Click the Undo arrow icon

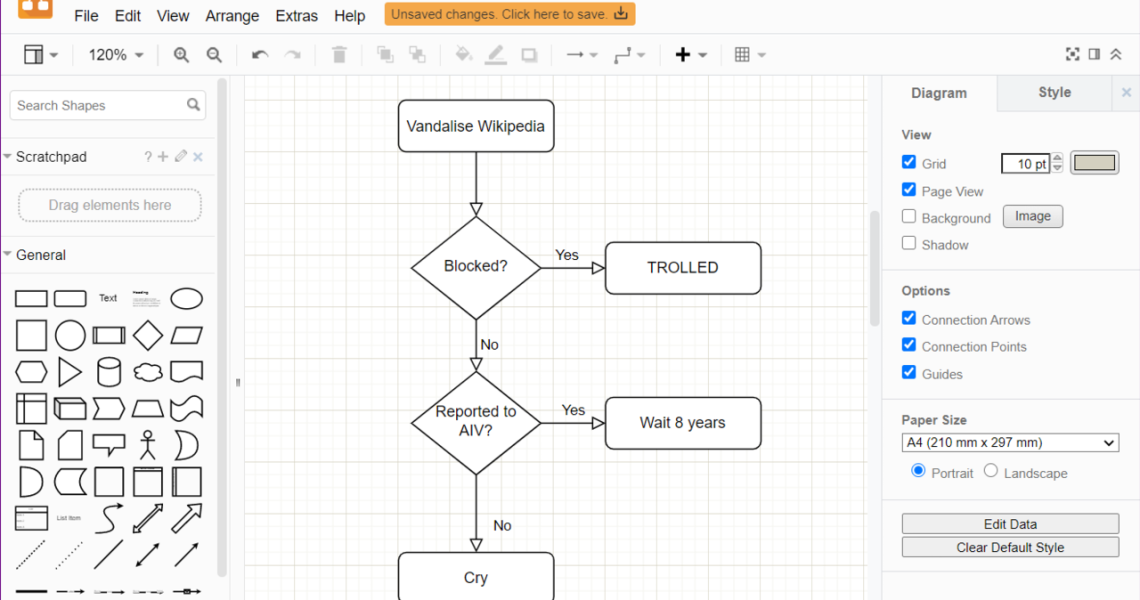[x=260, y=55]
